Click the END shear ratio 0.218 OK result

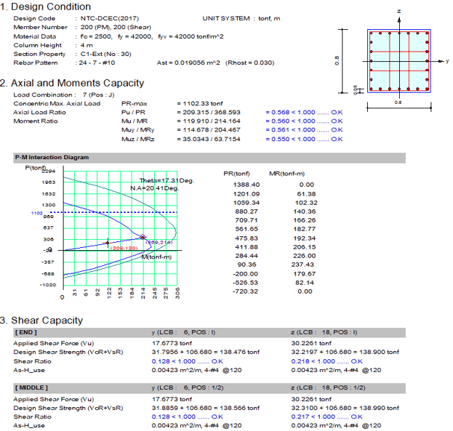click(327, 361)
